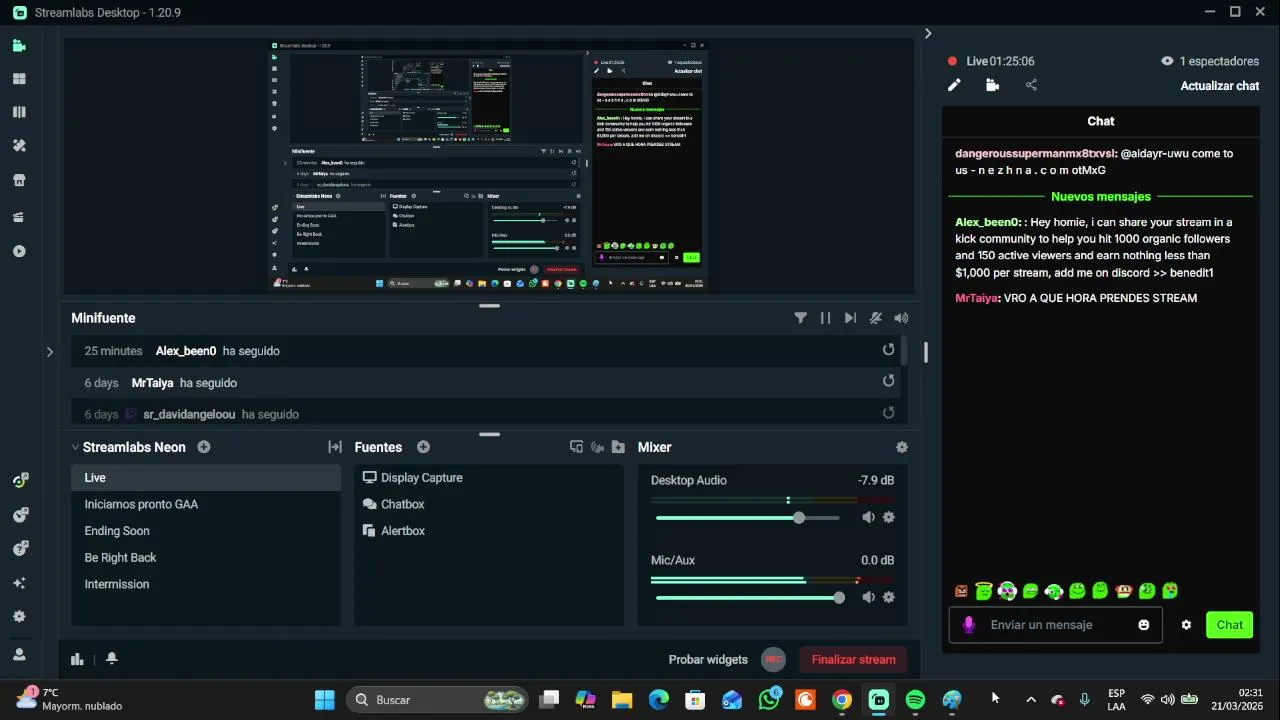
Task: Open the performance stats bar chart icon
Action: pos(77,659)
